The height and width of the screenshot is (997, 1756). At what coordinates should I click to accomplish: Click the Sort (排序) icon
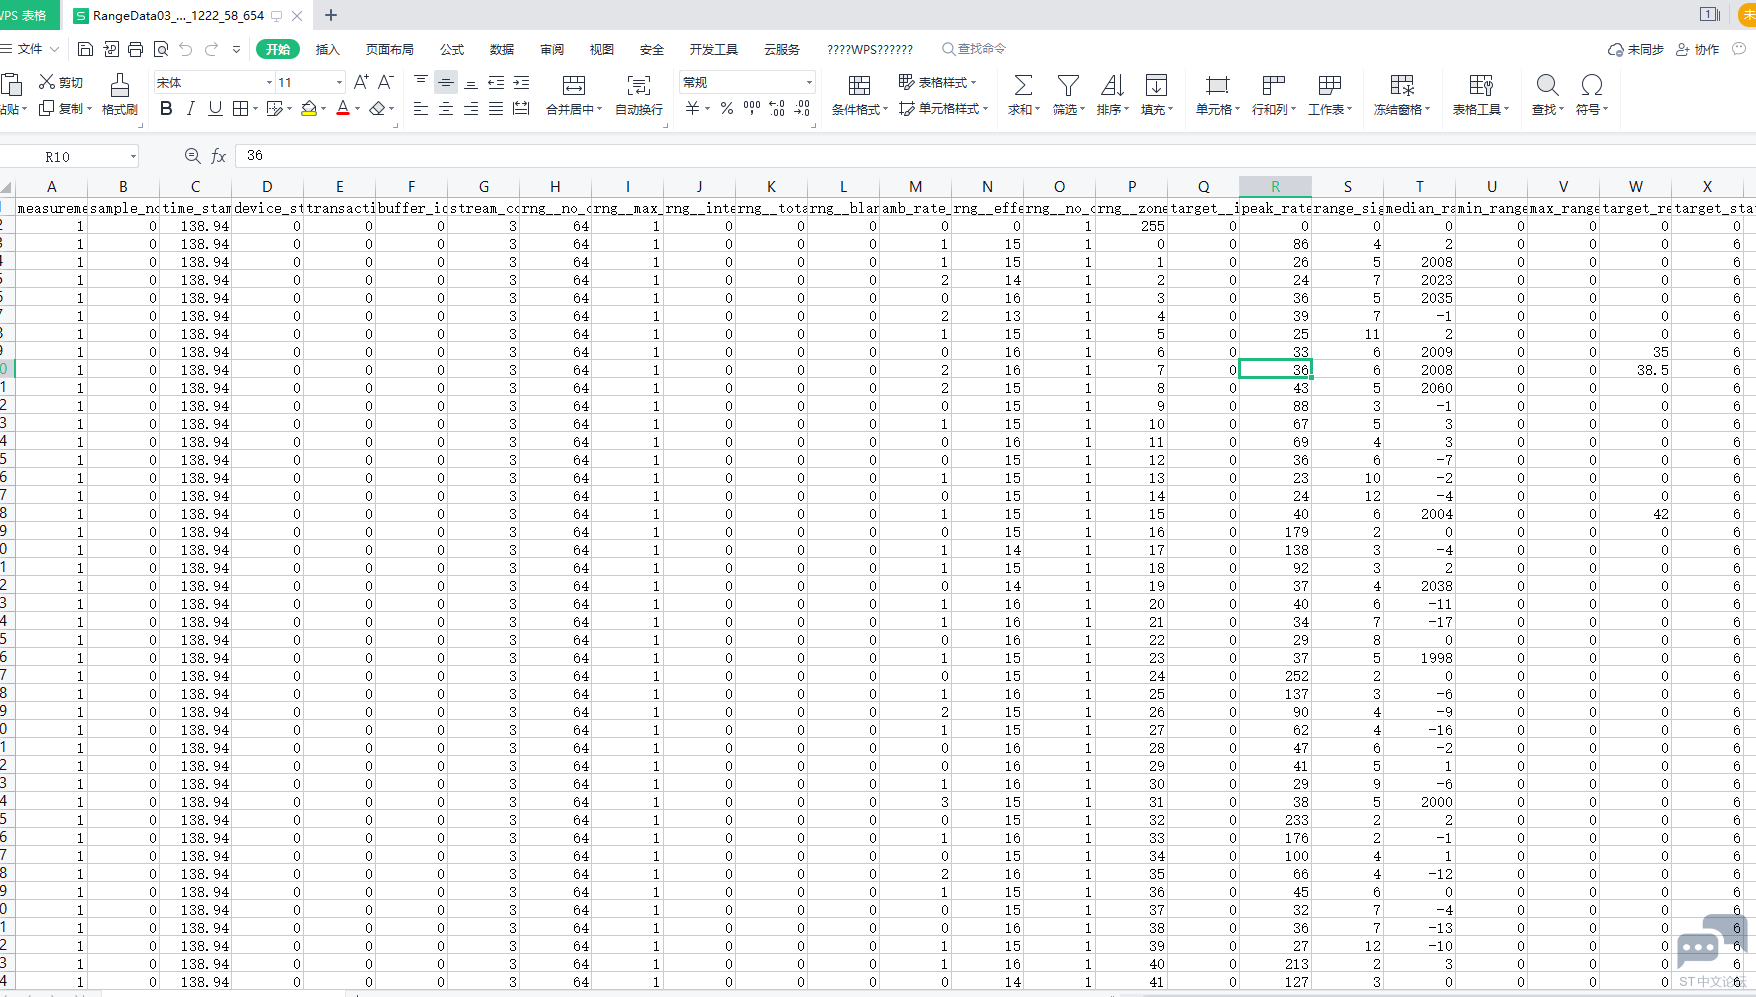(x=1112, y=86)
